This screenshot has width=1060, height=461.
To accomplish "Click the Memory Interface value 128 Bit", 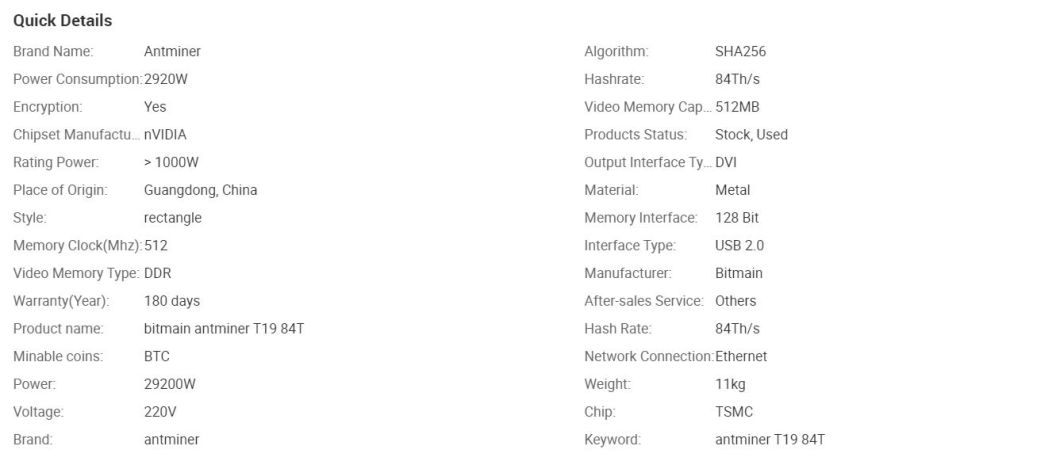I will [739, 218].
